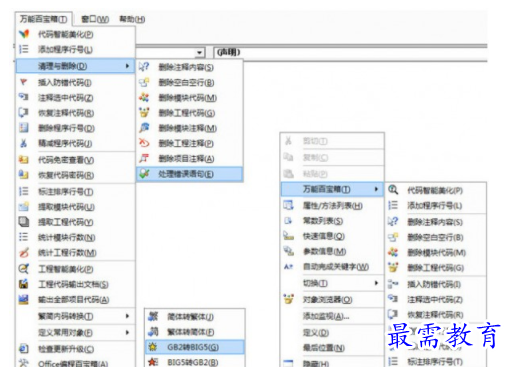509x367 pixels.
Task: Click the icon beside 提取工程代码(Y)
Action: pyautogui.click(x=23, y=222)
